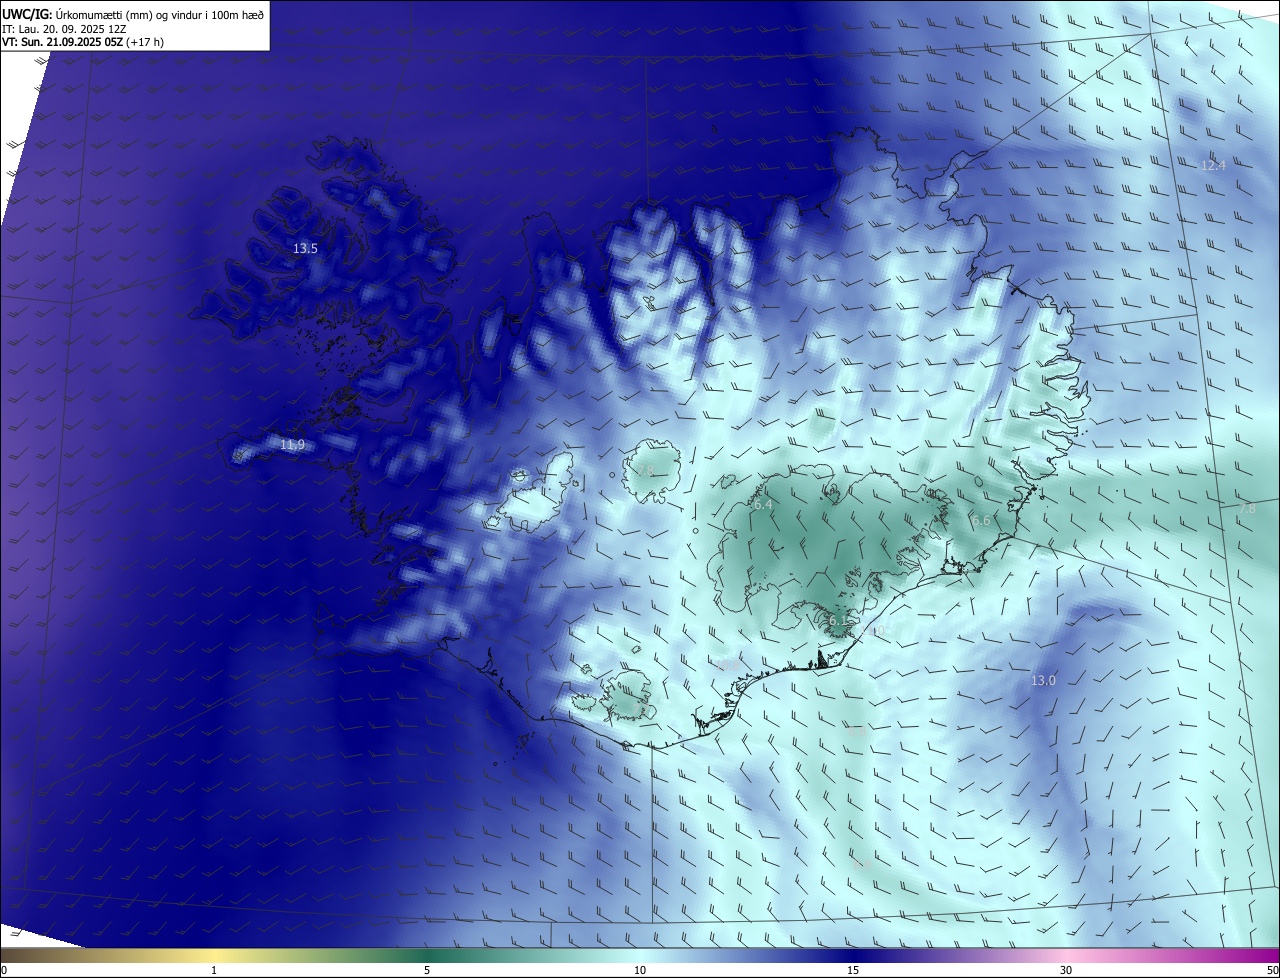Click the 13.5 value over the Westfjords

pyautogui.click(x=305, y=248)
